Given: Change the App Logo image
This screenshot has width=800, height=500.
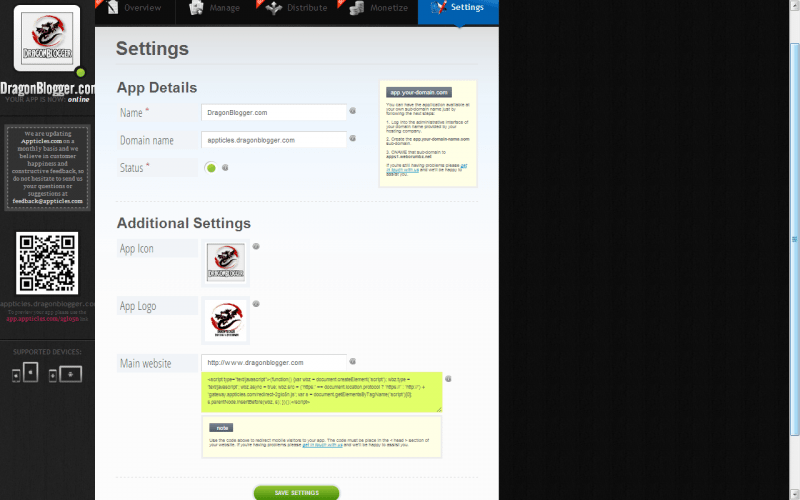Looking at the screenshot, I should pos(226,320).
